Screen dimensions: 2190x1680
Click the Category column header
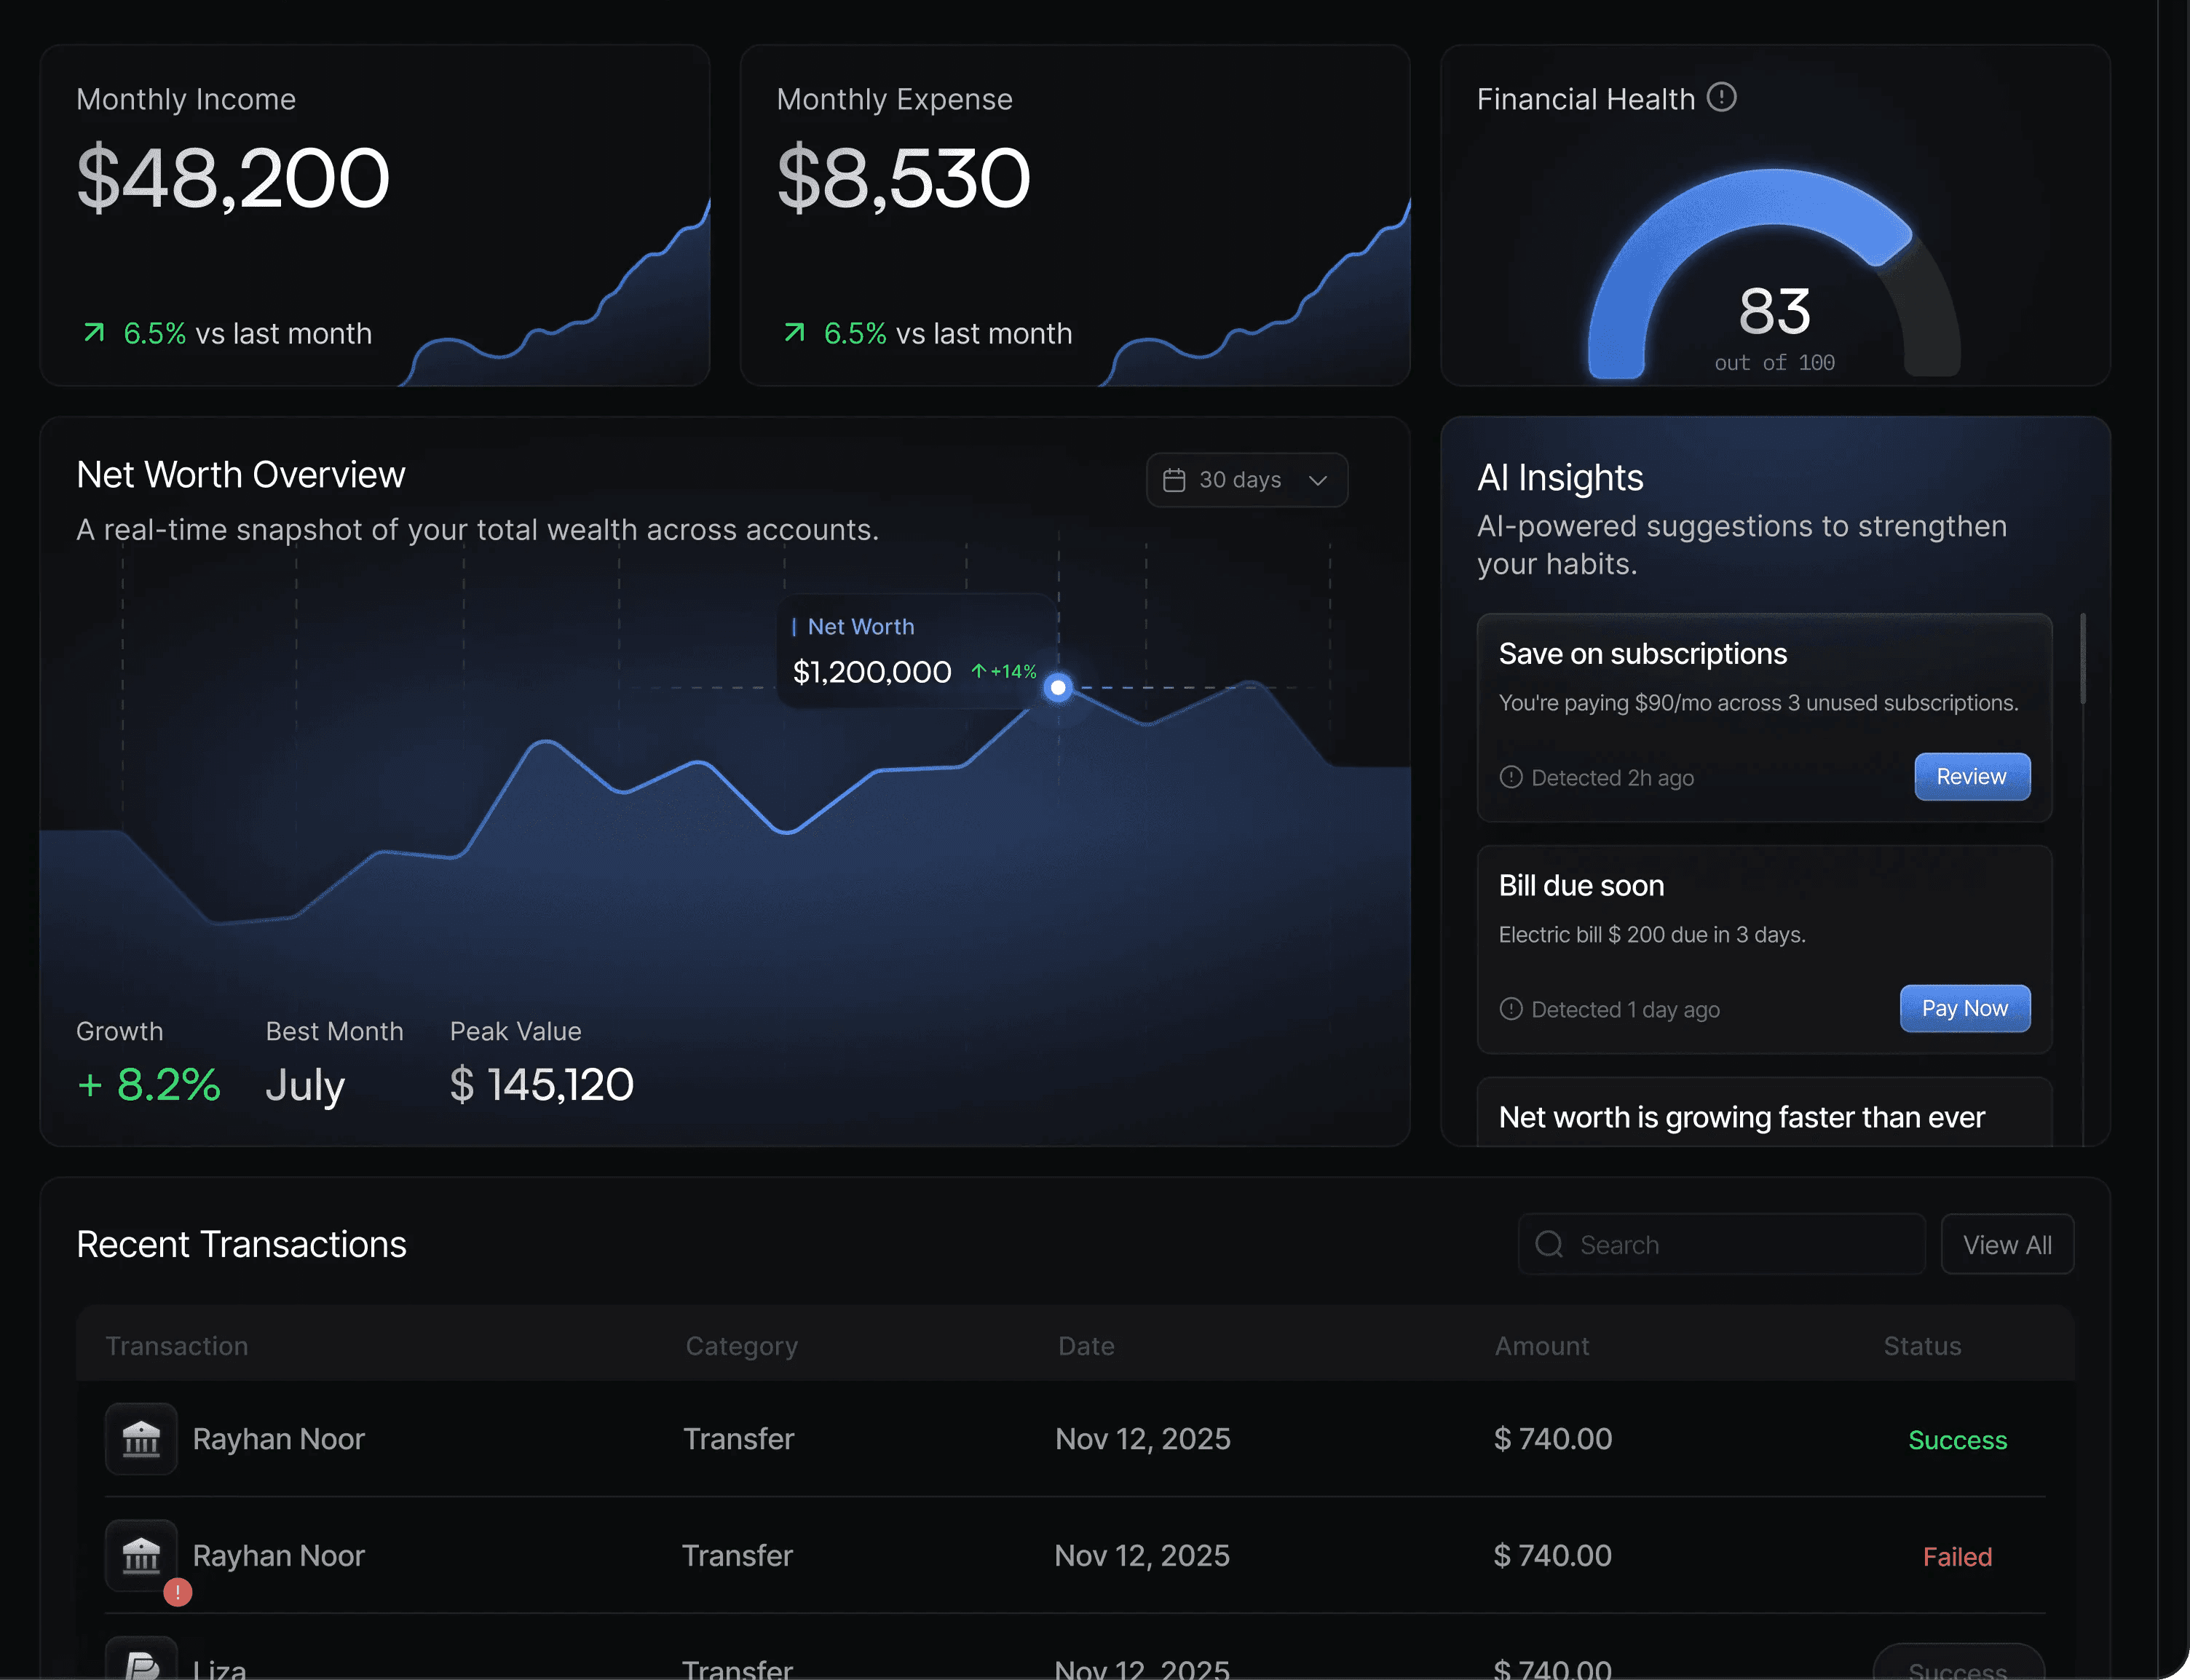[x=741, y=1346]
